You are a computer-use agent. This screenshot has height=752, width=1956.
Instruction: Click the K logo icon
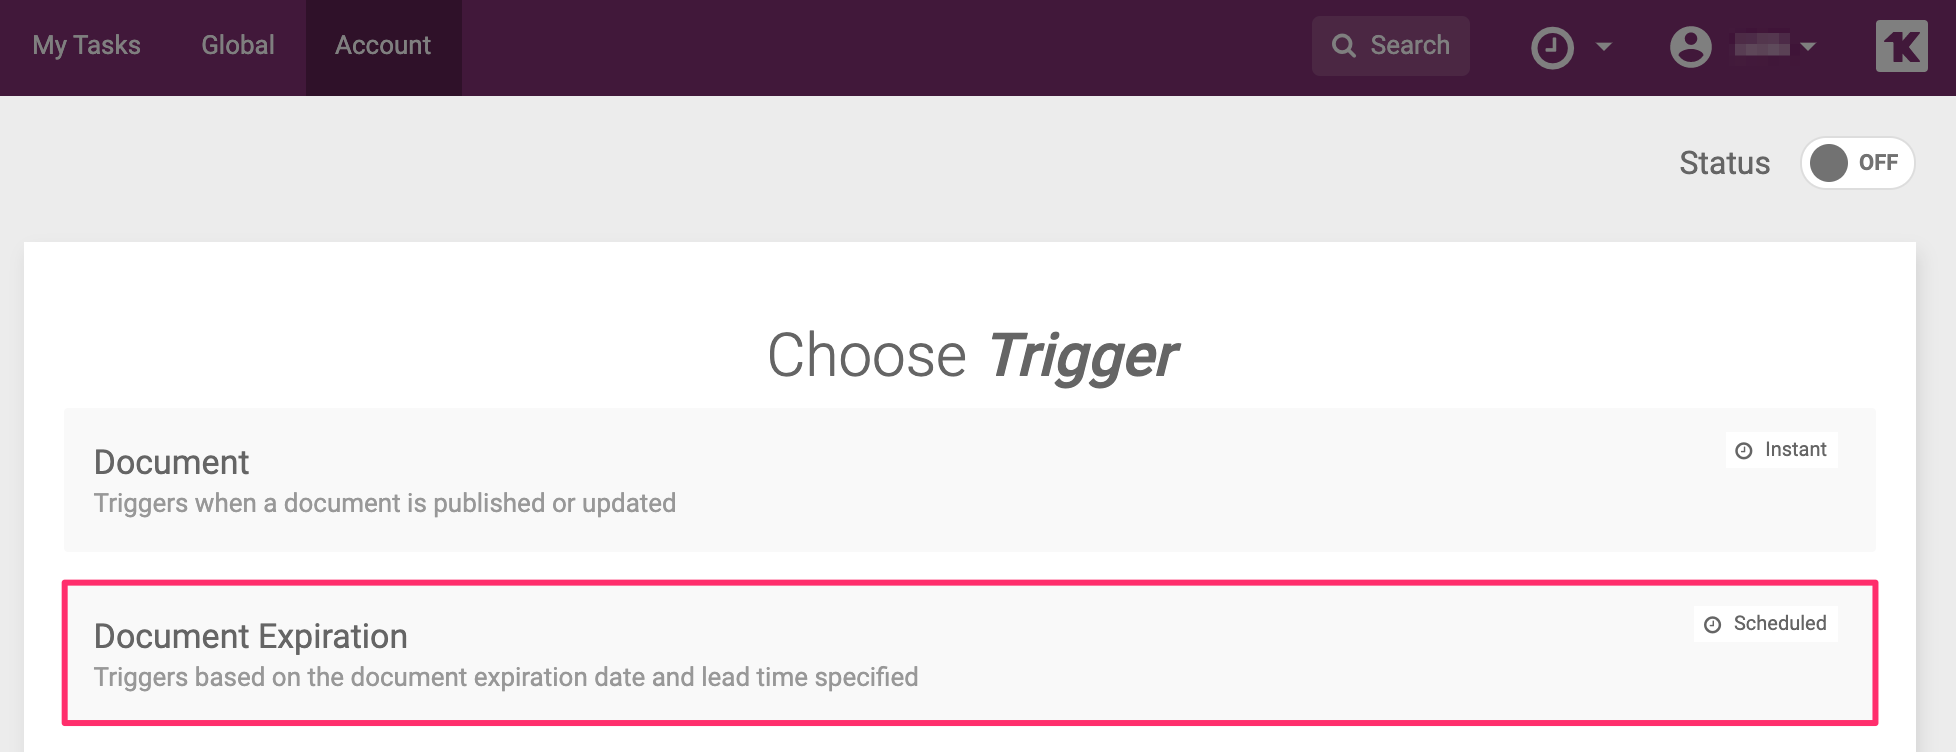point(1901,46)
